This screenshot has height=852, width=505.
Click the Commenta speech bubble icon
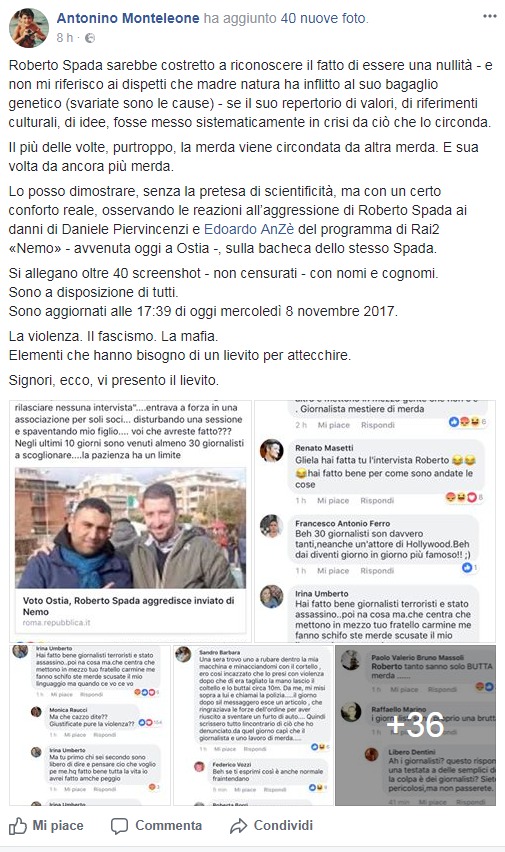119,826
